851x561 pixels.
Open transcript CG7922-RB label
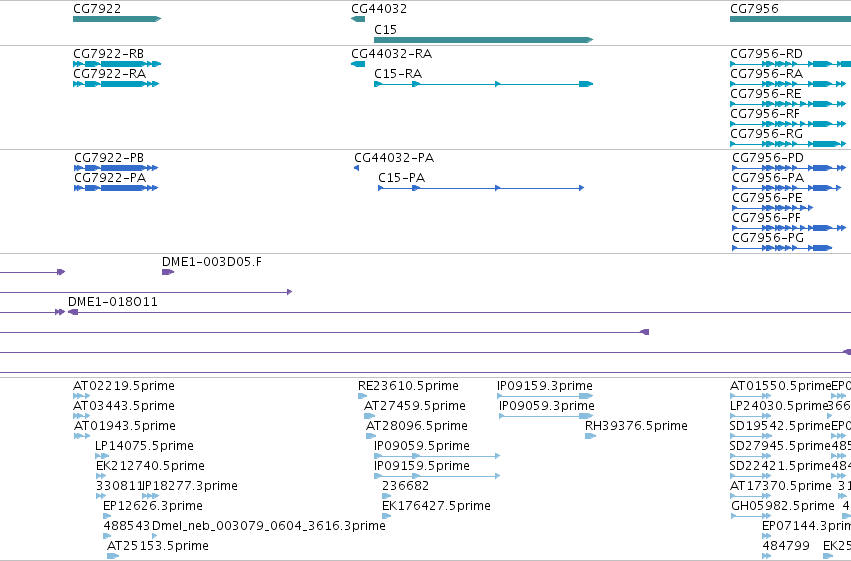pyautogui.click(x=109, y=54)
